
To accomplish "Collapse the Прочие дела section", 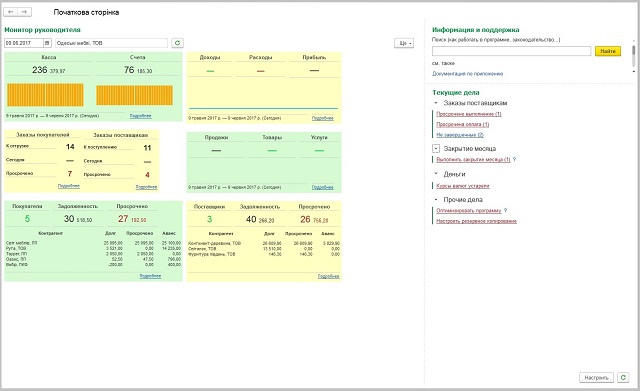I will pos(436,200).
